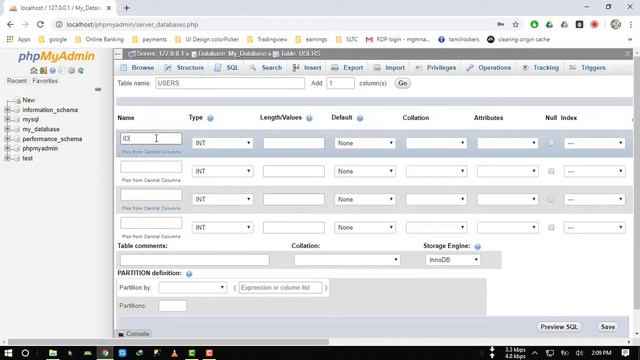Click horizontal scrollbar at page bottom

point(168,342)
